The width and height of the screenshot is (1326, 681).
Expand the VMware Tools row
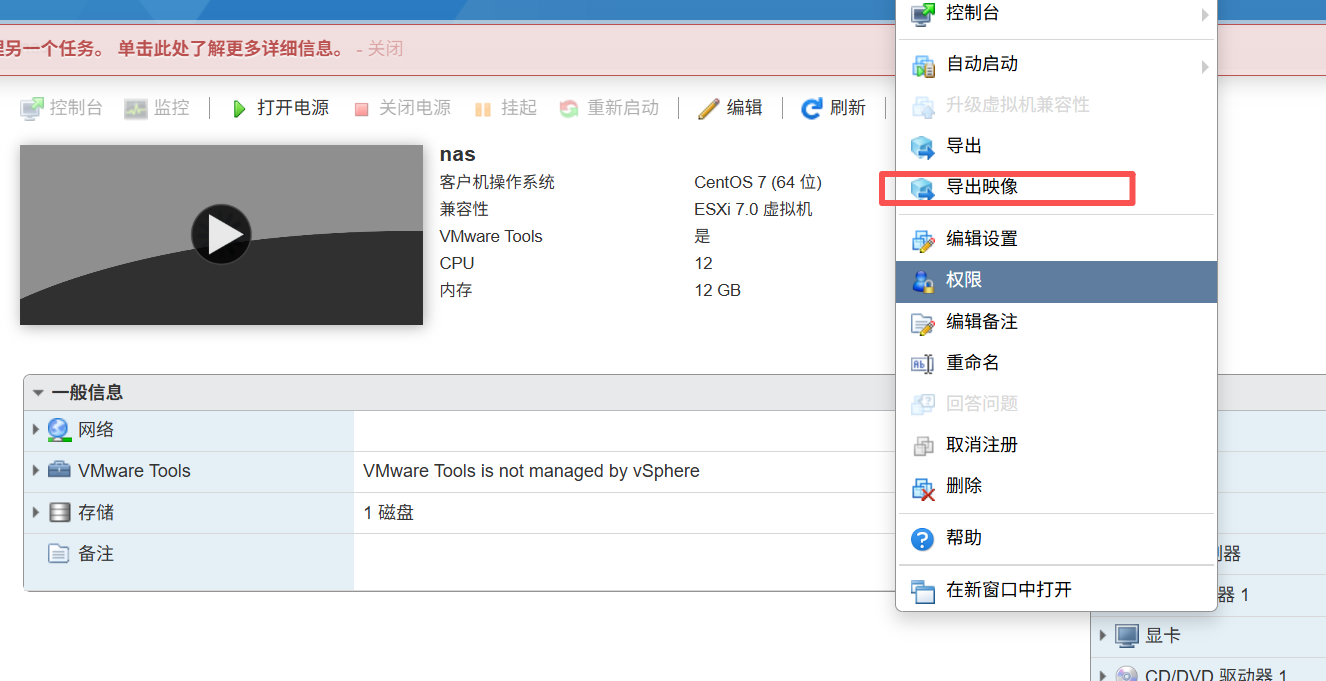[x=36, y=470]
